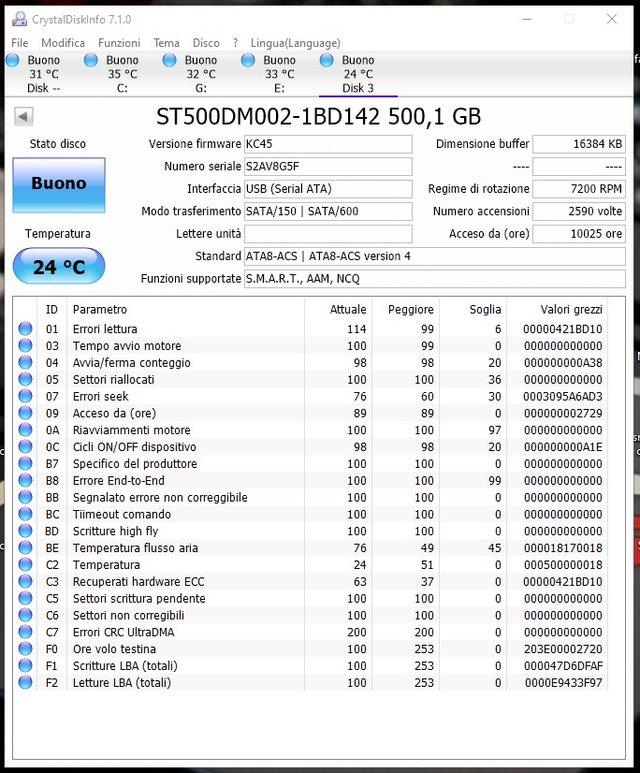Click the Dimensione buffer value 16384 KB
The image size is (640, 773).
579,144
